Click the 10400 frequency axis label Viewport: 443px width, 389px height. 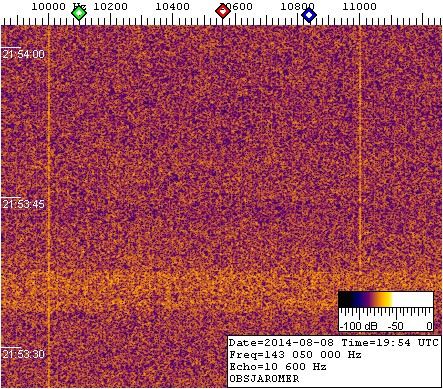click(172, 6)
